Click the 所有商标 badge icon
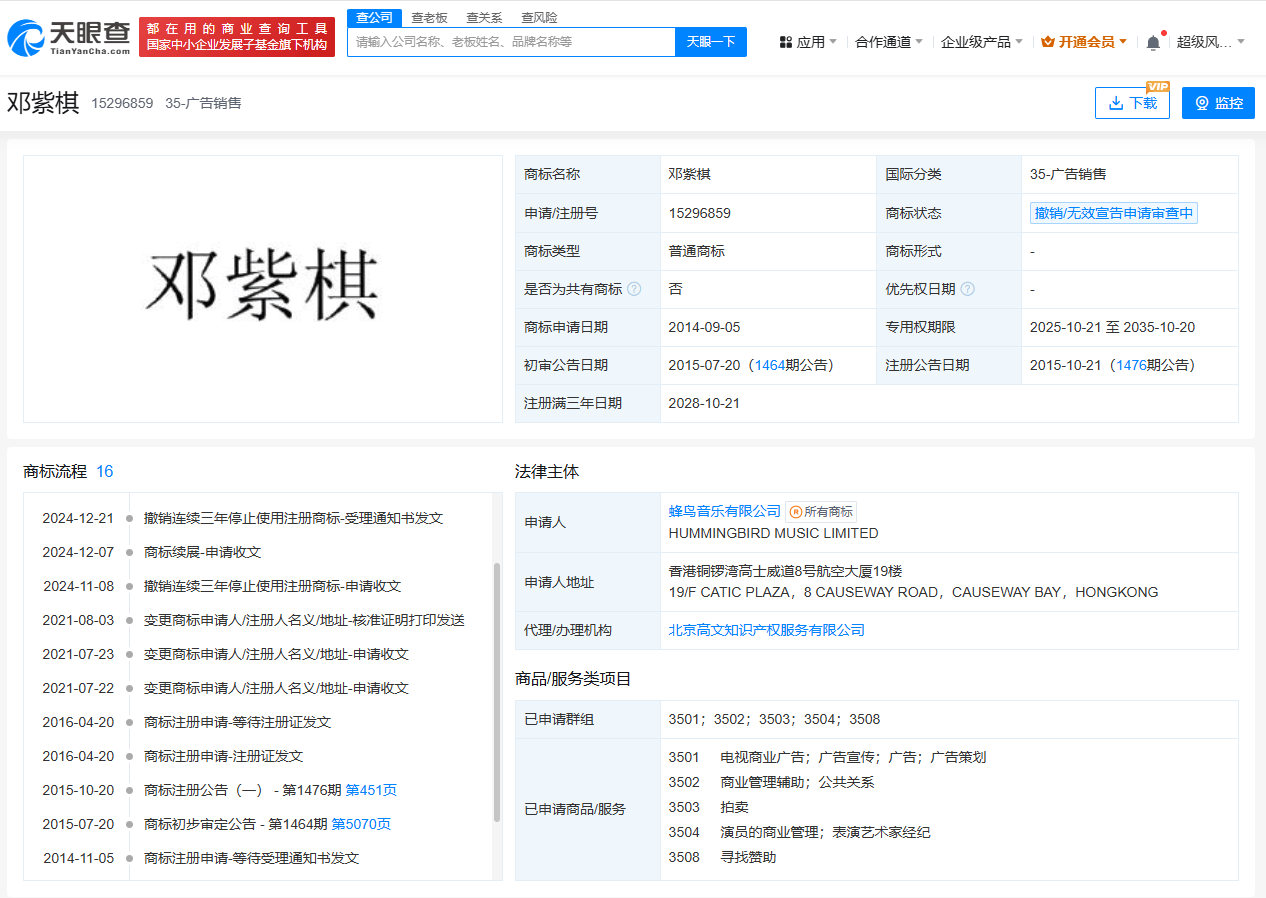This screenshot has width=1266, height=898. (796, 511)
